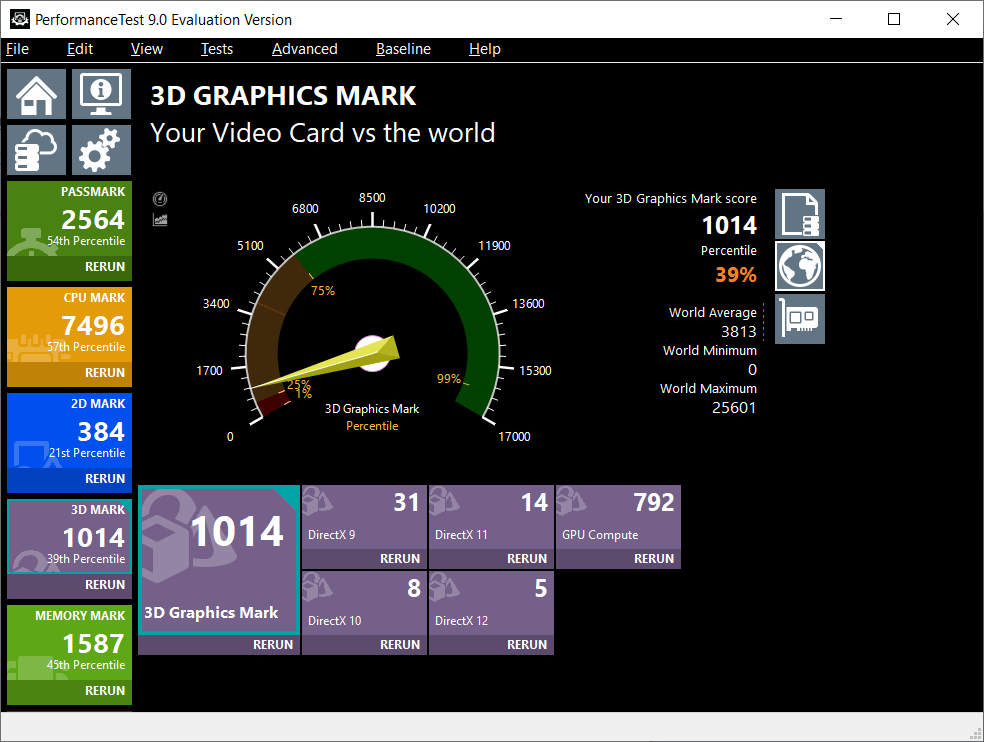Click the globe world comparison icon
The image size is (984, 742).
click(800, 266)
